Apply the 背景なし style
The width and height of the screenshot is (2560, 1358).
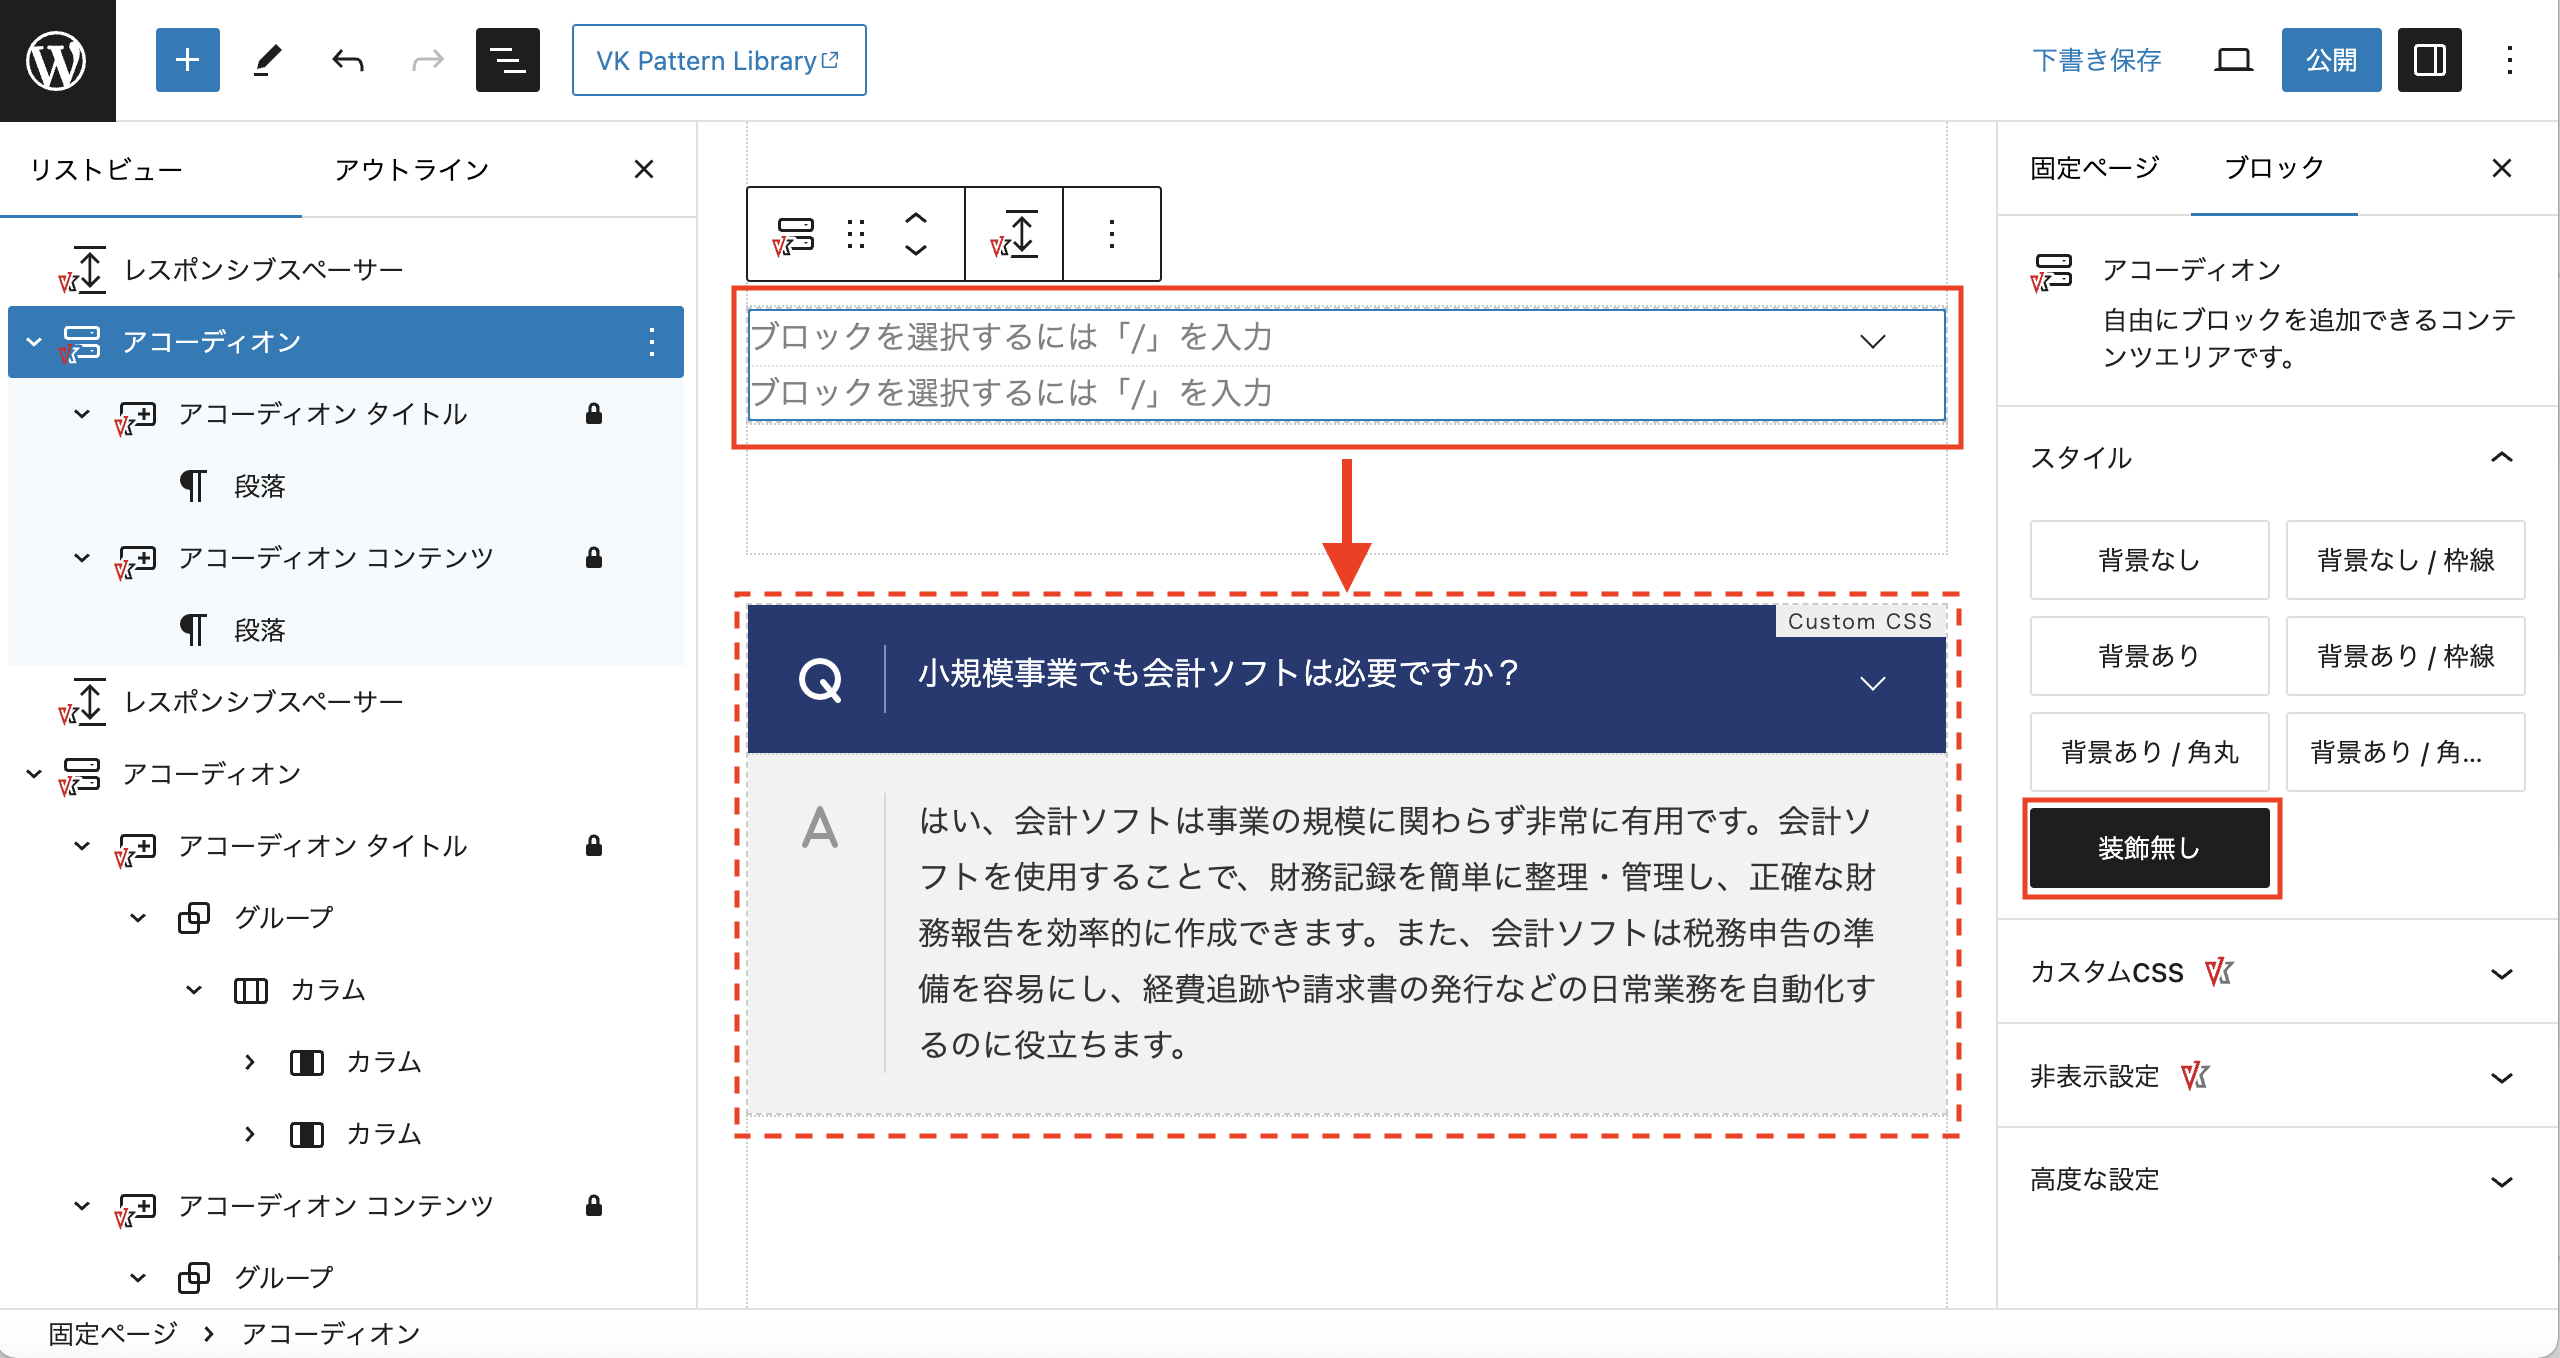2149,560
